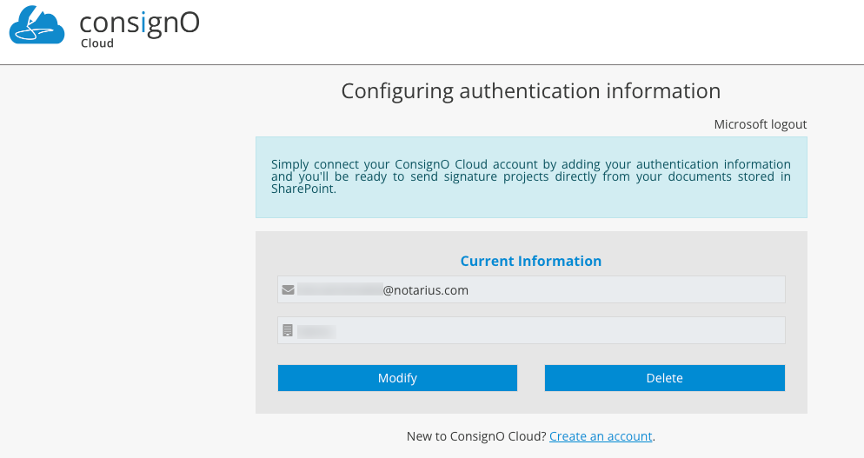Click the @notarius.com domain text

426,290
